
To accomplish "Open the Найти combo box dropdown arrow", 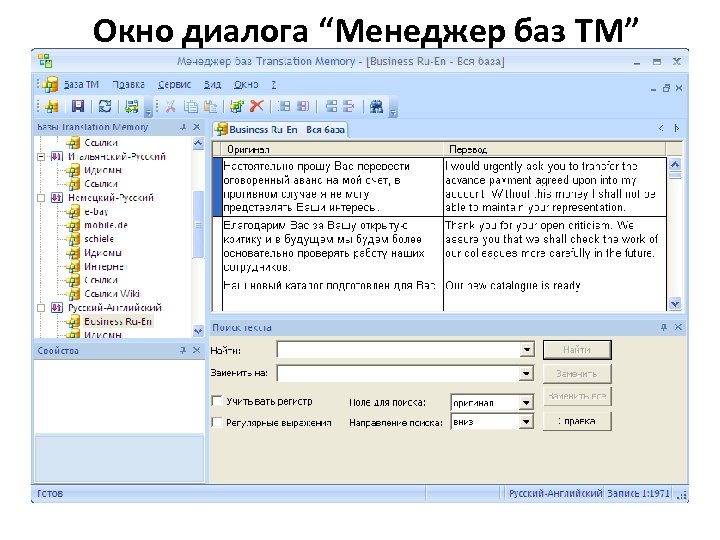I will click(527, 350).
